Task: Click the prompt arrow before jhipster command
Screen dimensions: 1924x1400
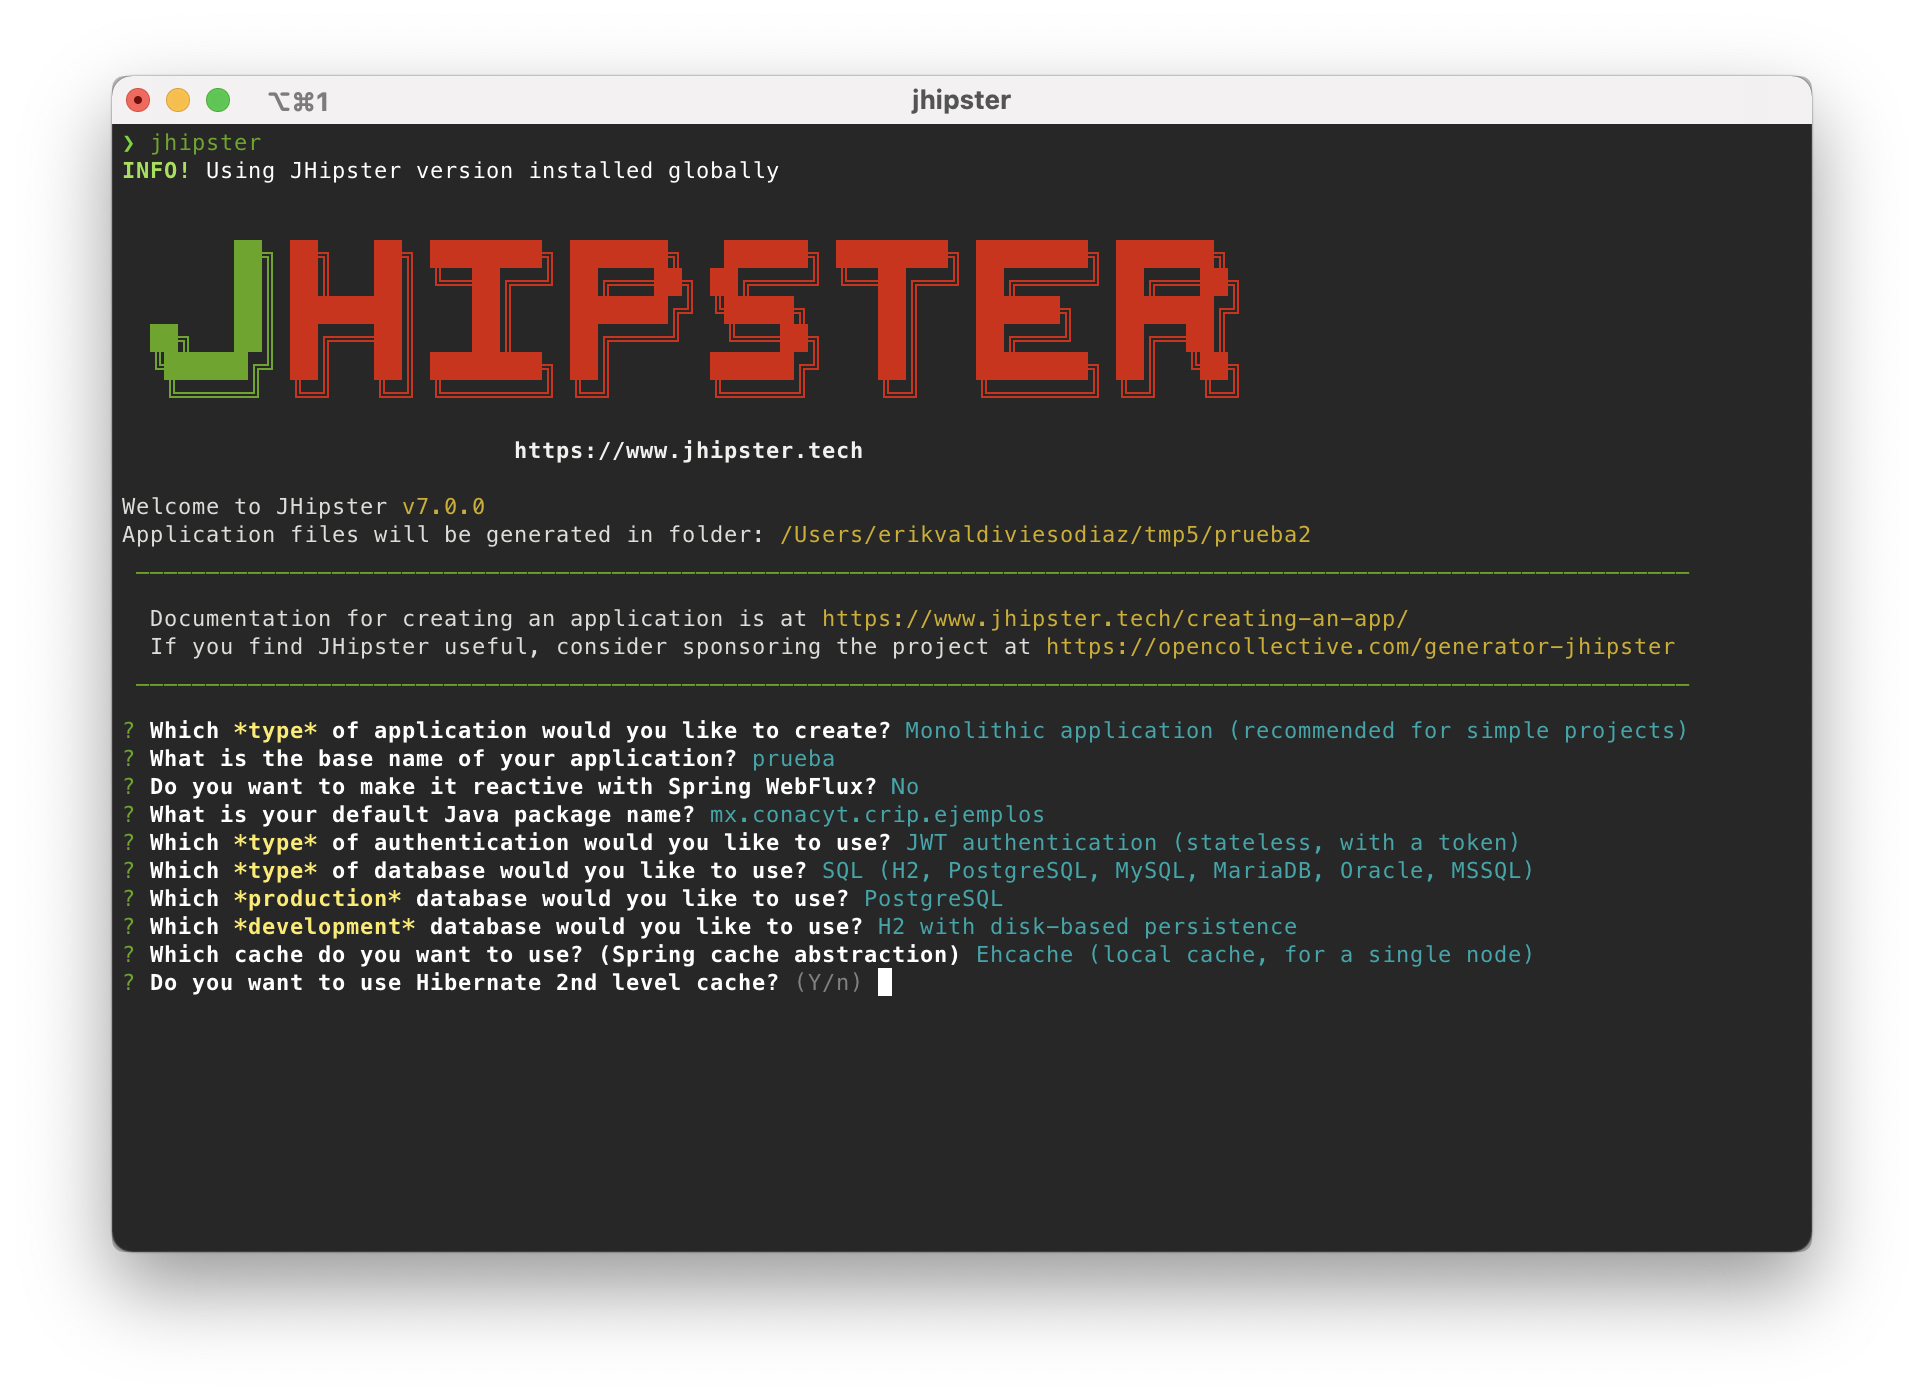Action: coord(129,143)
